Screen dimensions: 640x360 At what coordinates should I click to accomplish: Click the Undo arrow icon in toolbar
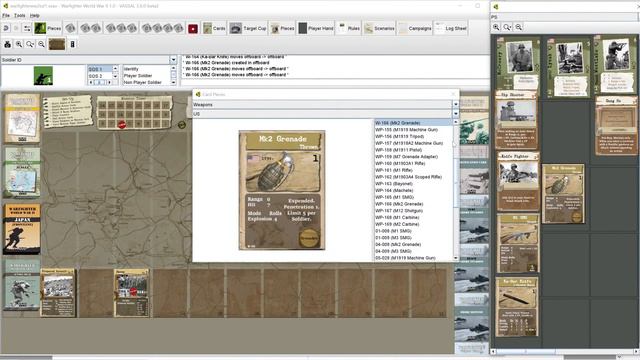[6, 28]
